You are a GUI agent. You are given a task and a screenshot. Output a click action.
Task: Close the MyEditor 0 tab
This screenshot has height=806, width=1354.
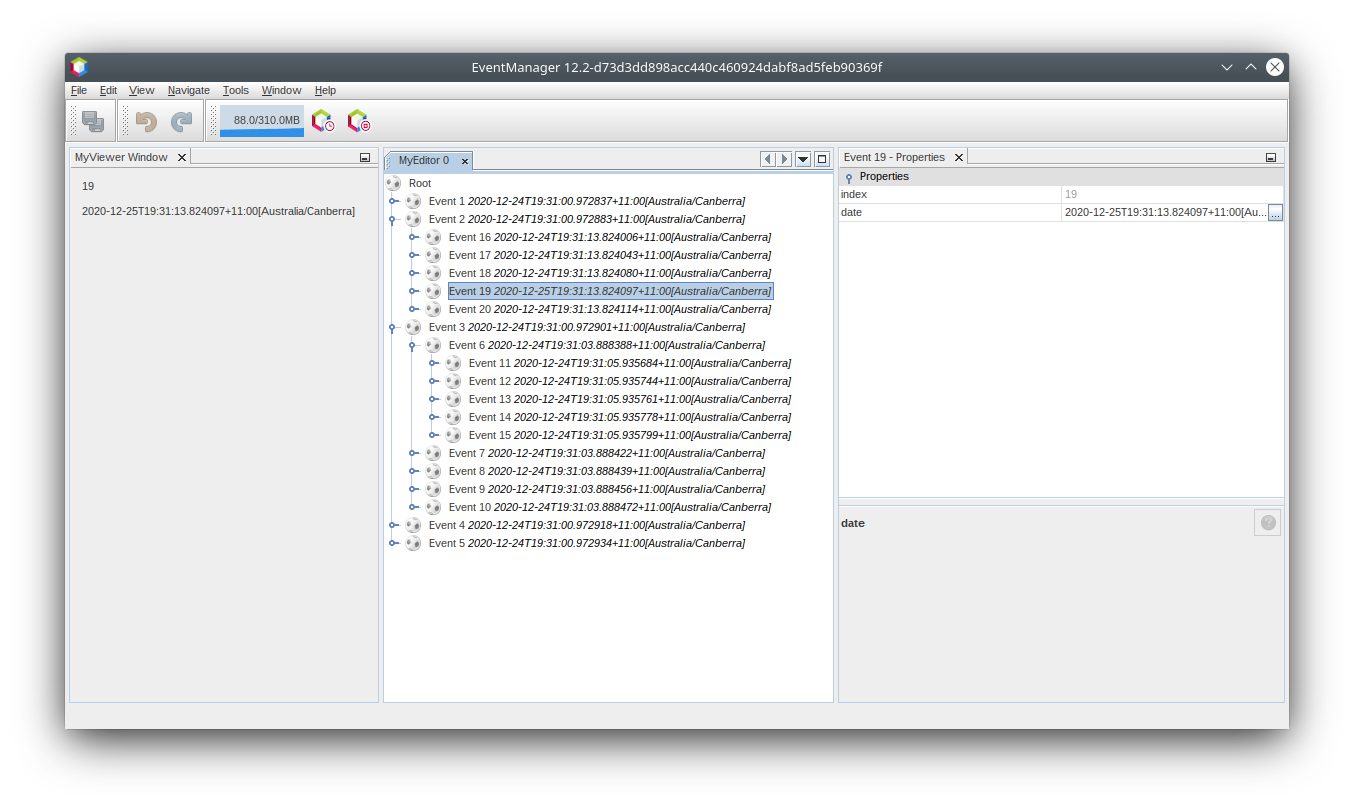click(x=465, y=161)
